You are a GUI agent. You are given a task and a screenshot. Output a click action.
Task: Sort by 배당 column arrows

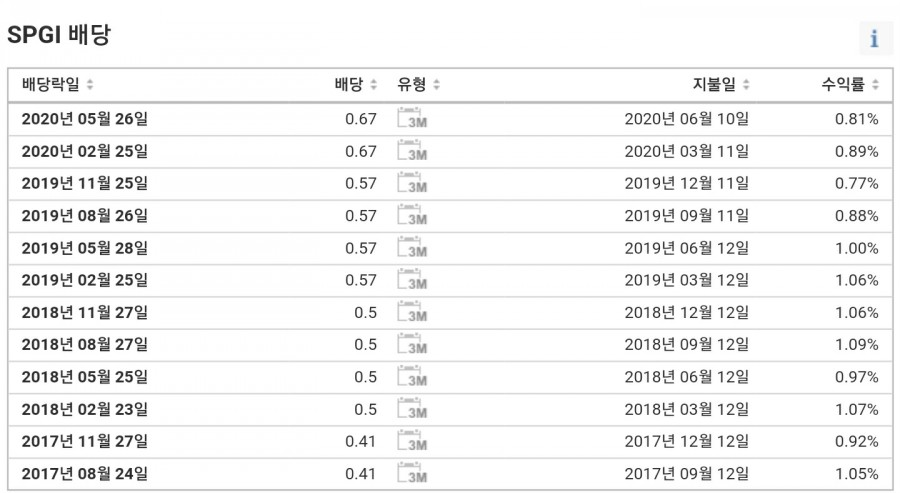374,84
